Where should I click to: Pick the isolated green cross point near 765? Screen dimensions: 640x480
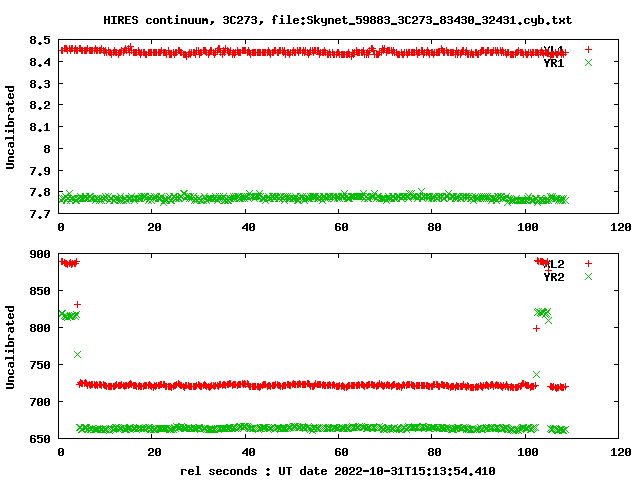[x=77, y=354]
